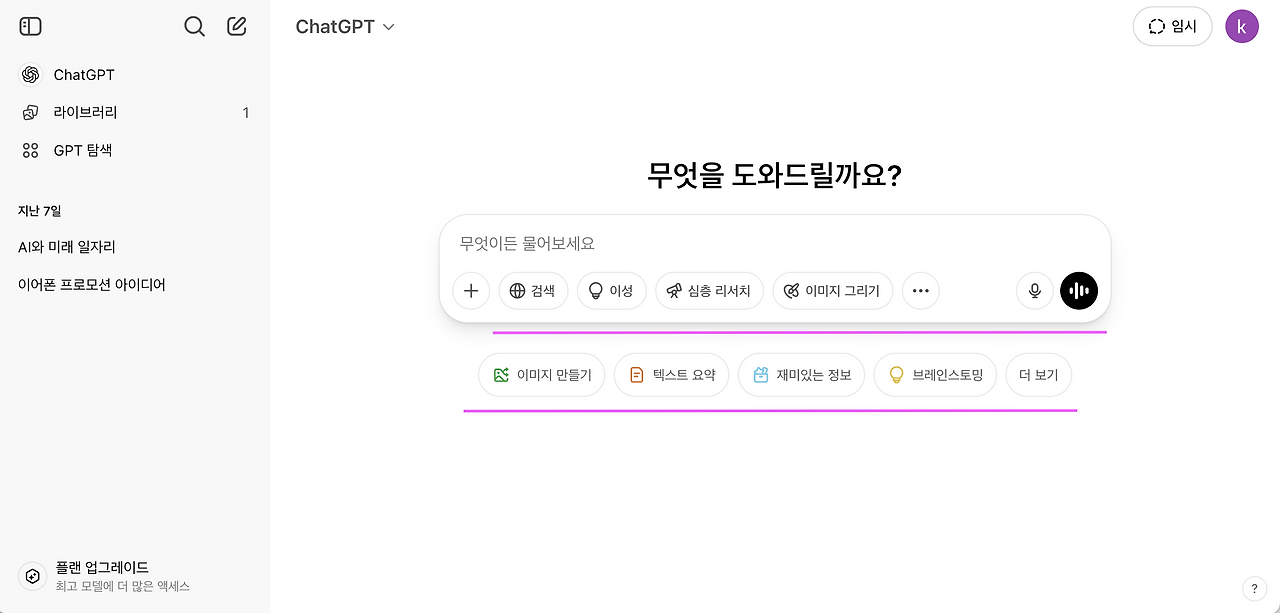
Task: Enable the 이성 reasoning tool
Action: (611, 290)
